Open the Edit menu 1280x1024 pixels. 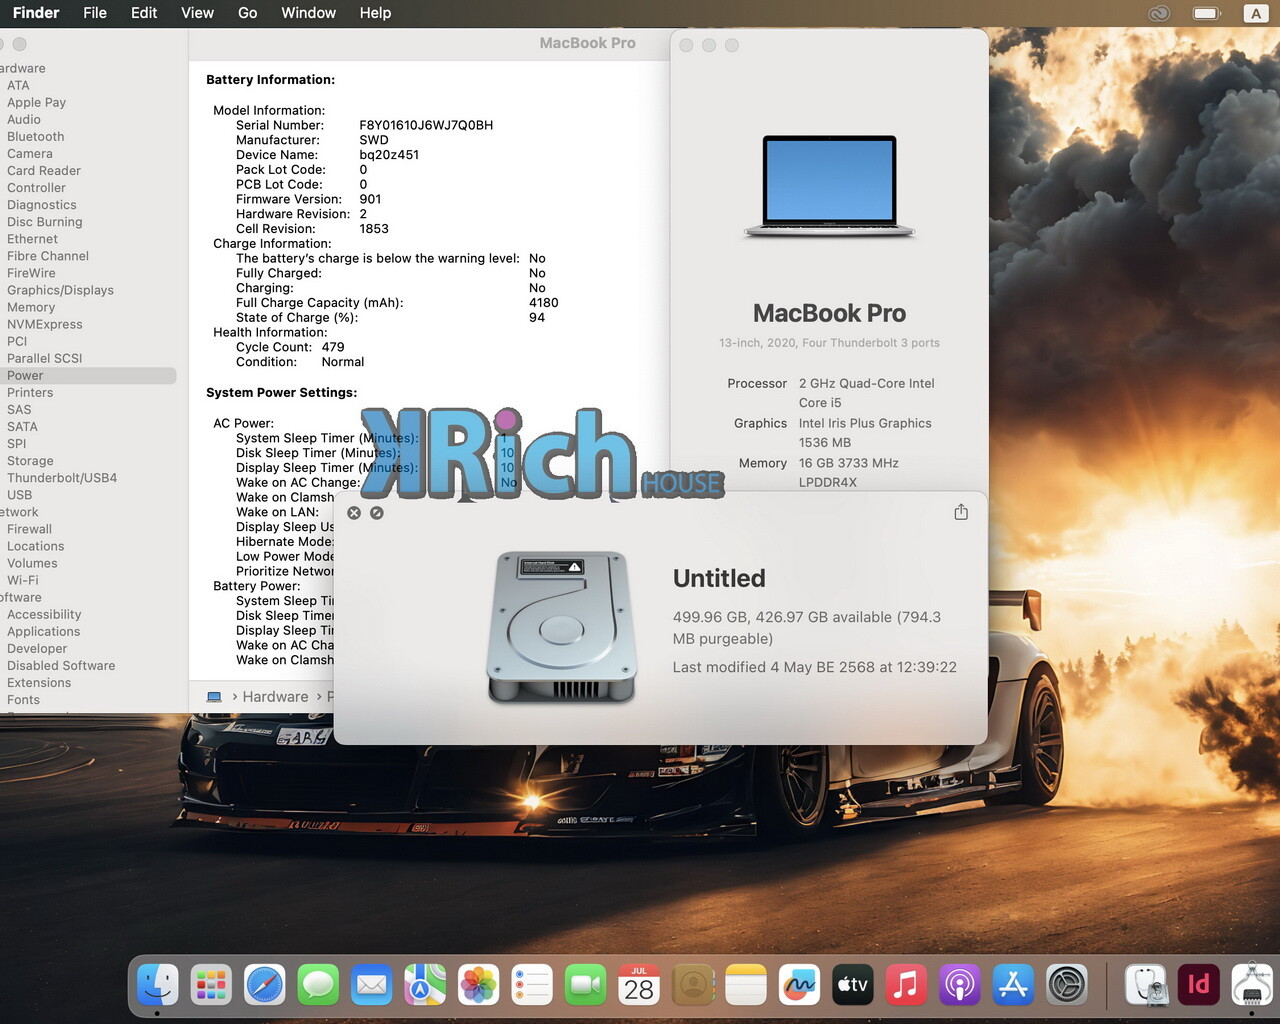(144, 13)
